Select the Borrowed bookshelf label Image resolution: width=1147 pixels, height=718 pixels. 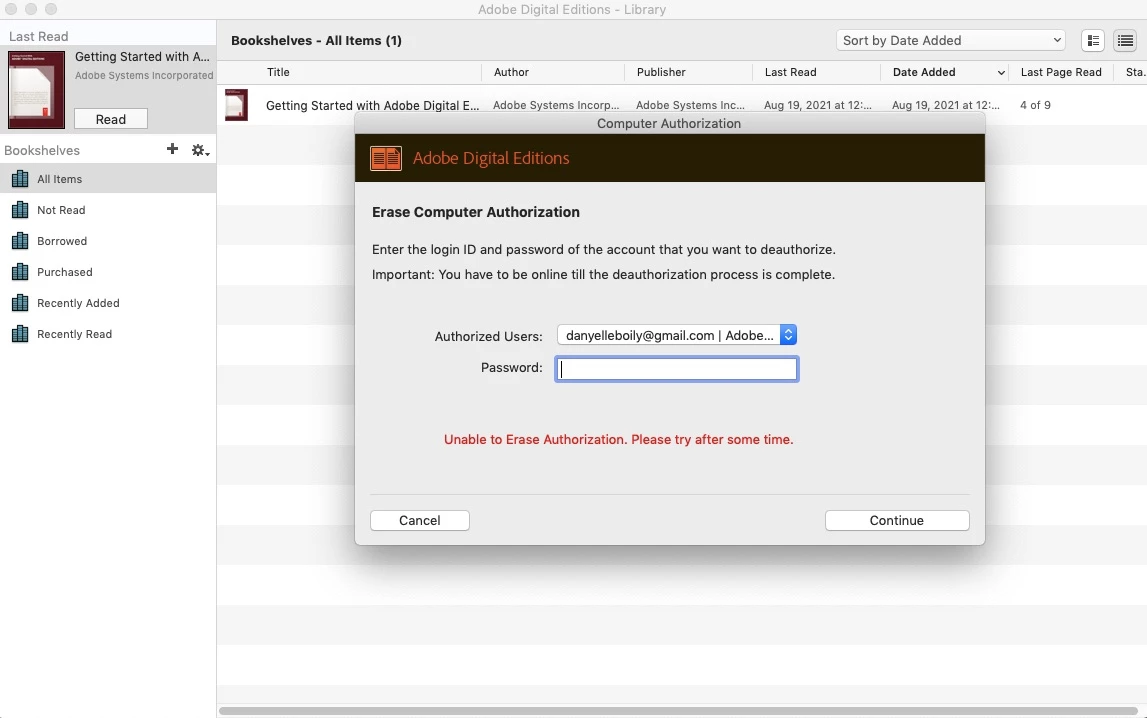(62, 241)
